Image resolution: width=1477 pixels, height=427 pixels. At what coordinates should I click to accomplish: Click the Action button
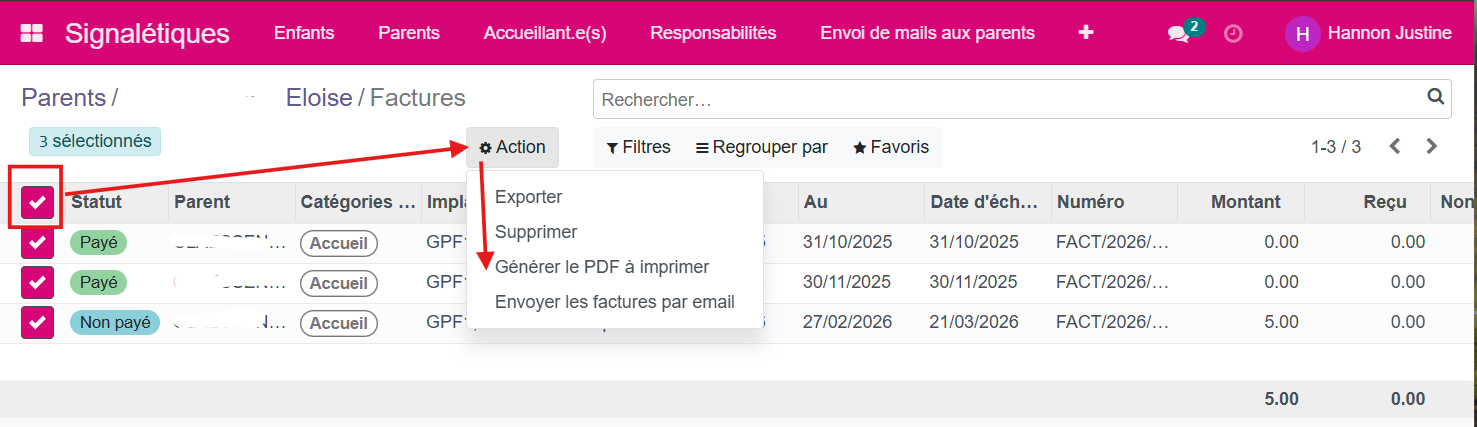[x=512, y=147]
